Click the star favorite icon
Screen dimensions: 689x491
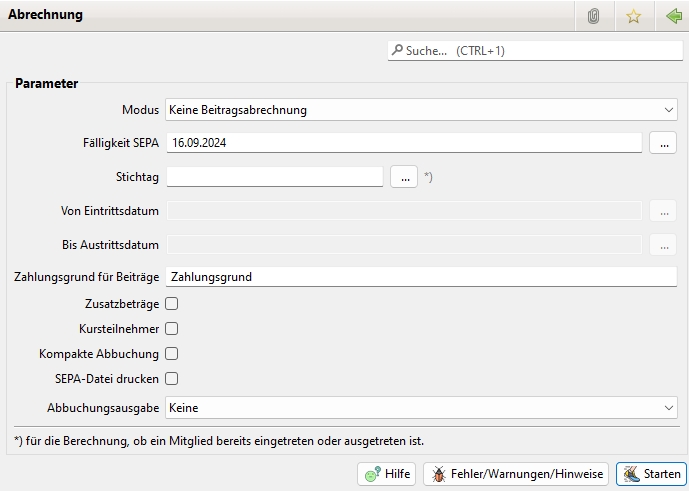(633, 16)
